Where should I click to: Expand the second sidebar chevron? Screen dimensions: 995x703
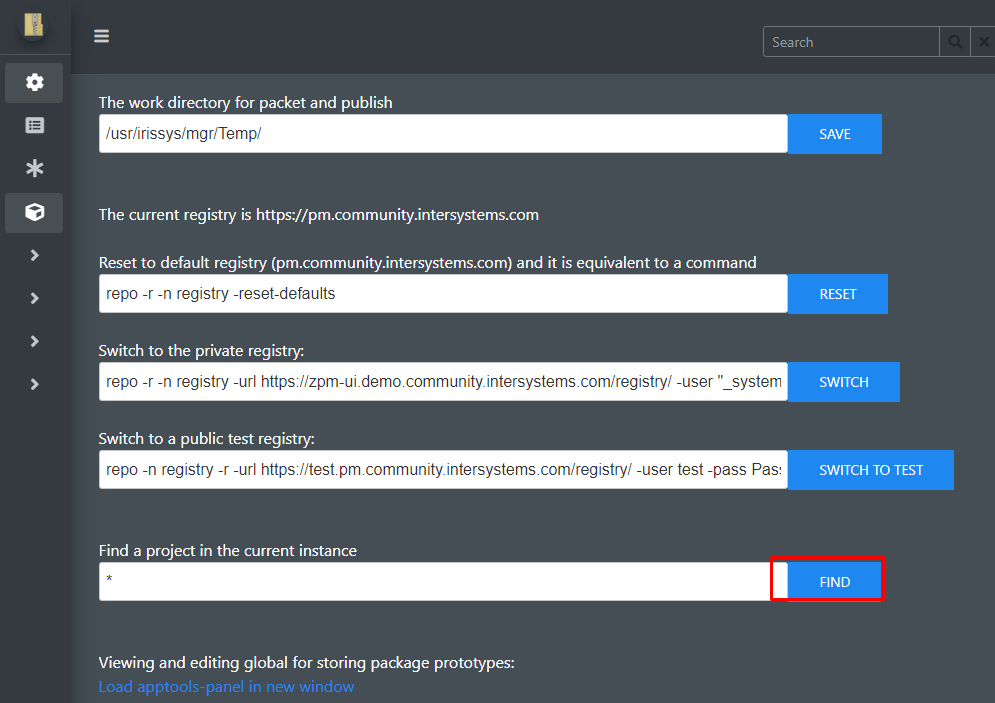click(34, 298)
